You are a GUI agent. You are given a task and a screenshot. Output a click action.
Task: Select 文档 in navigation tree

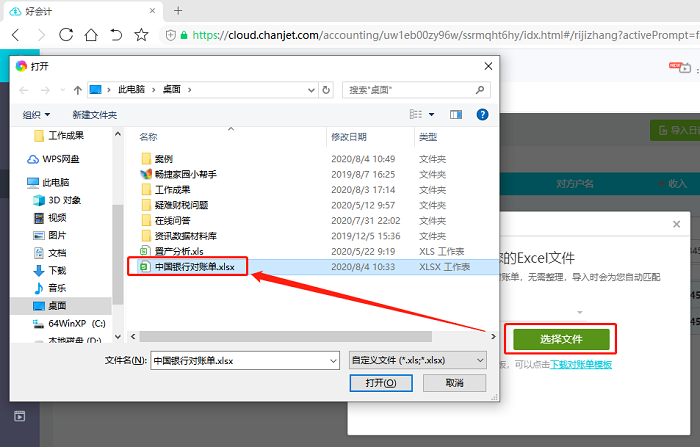pos(50,253)
